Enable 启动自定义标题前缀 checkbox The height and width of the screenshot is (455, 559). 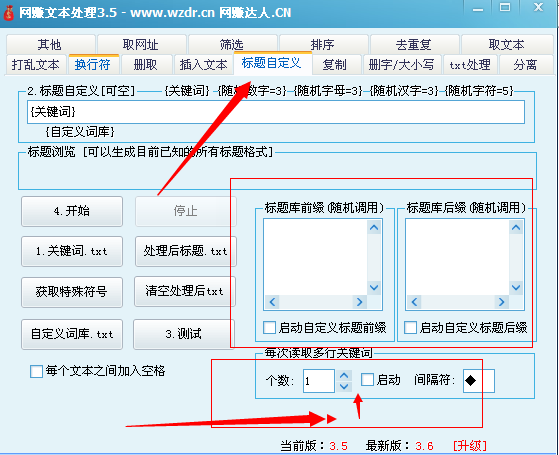[x=269, y=327]
